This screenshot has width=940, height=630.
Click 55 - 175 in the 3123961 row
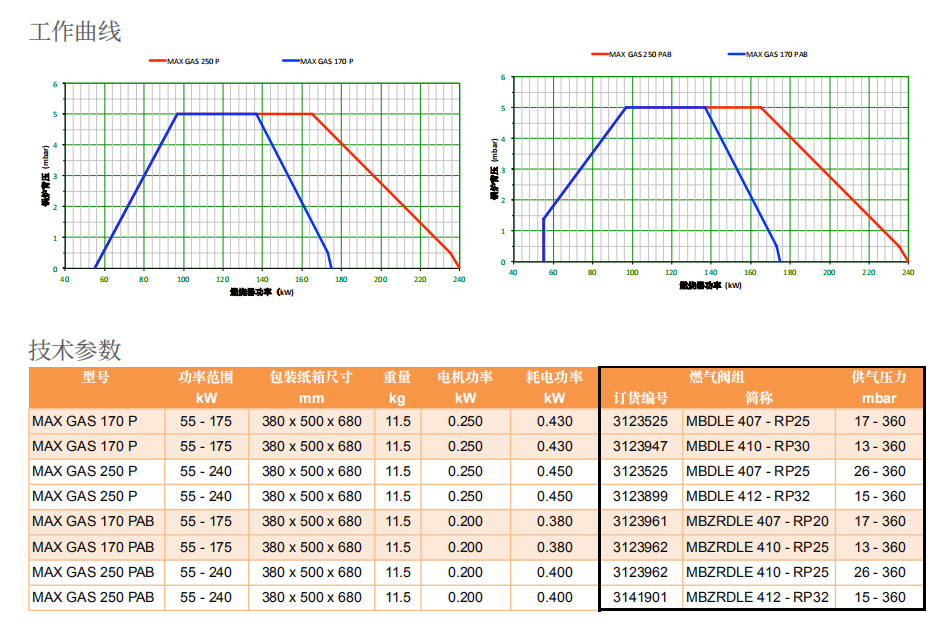click(206, 522)
